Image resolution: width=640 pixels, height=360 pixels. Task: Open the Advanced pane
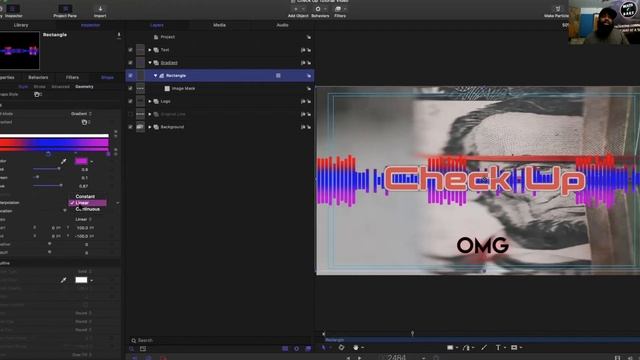click(x=60, y=87)
